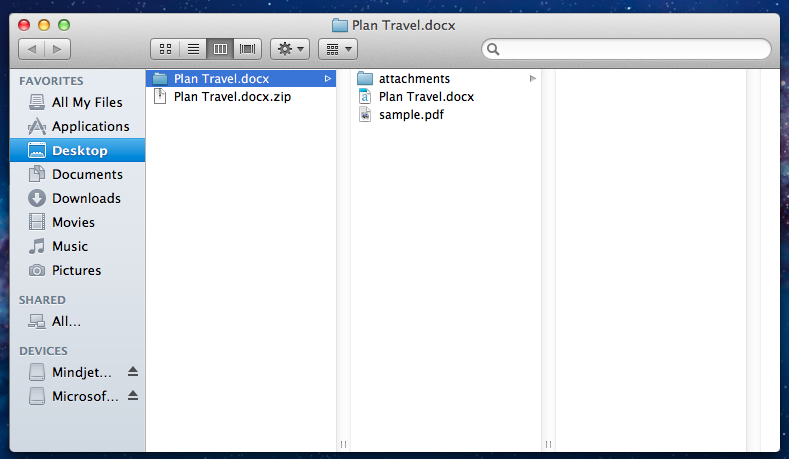789x459 pixels.
Task: Click the Mindjet drive icon
Action: click(x=37, y=372)
